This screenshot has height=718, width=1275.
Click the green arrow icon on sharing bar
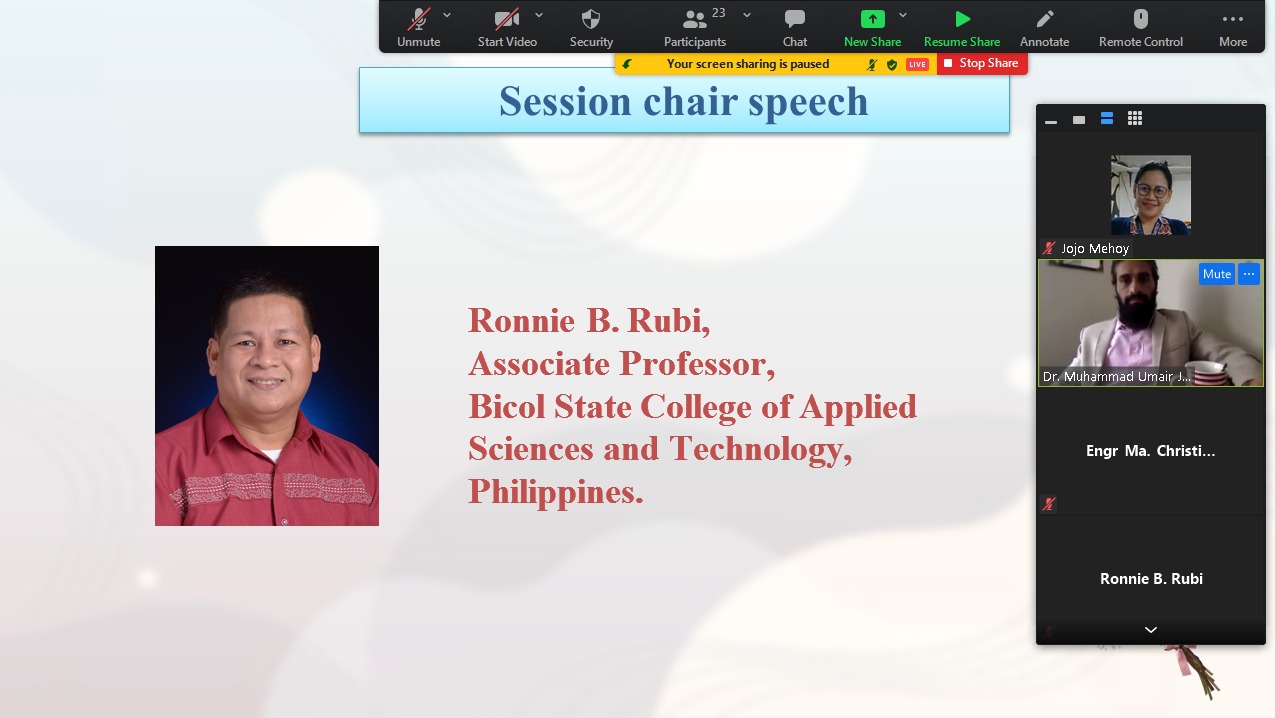627,64
